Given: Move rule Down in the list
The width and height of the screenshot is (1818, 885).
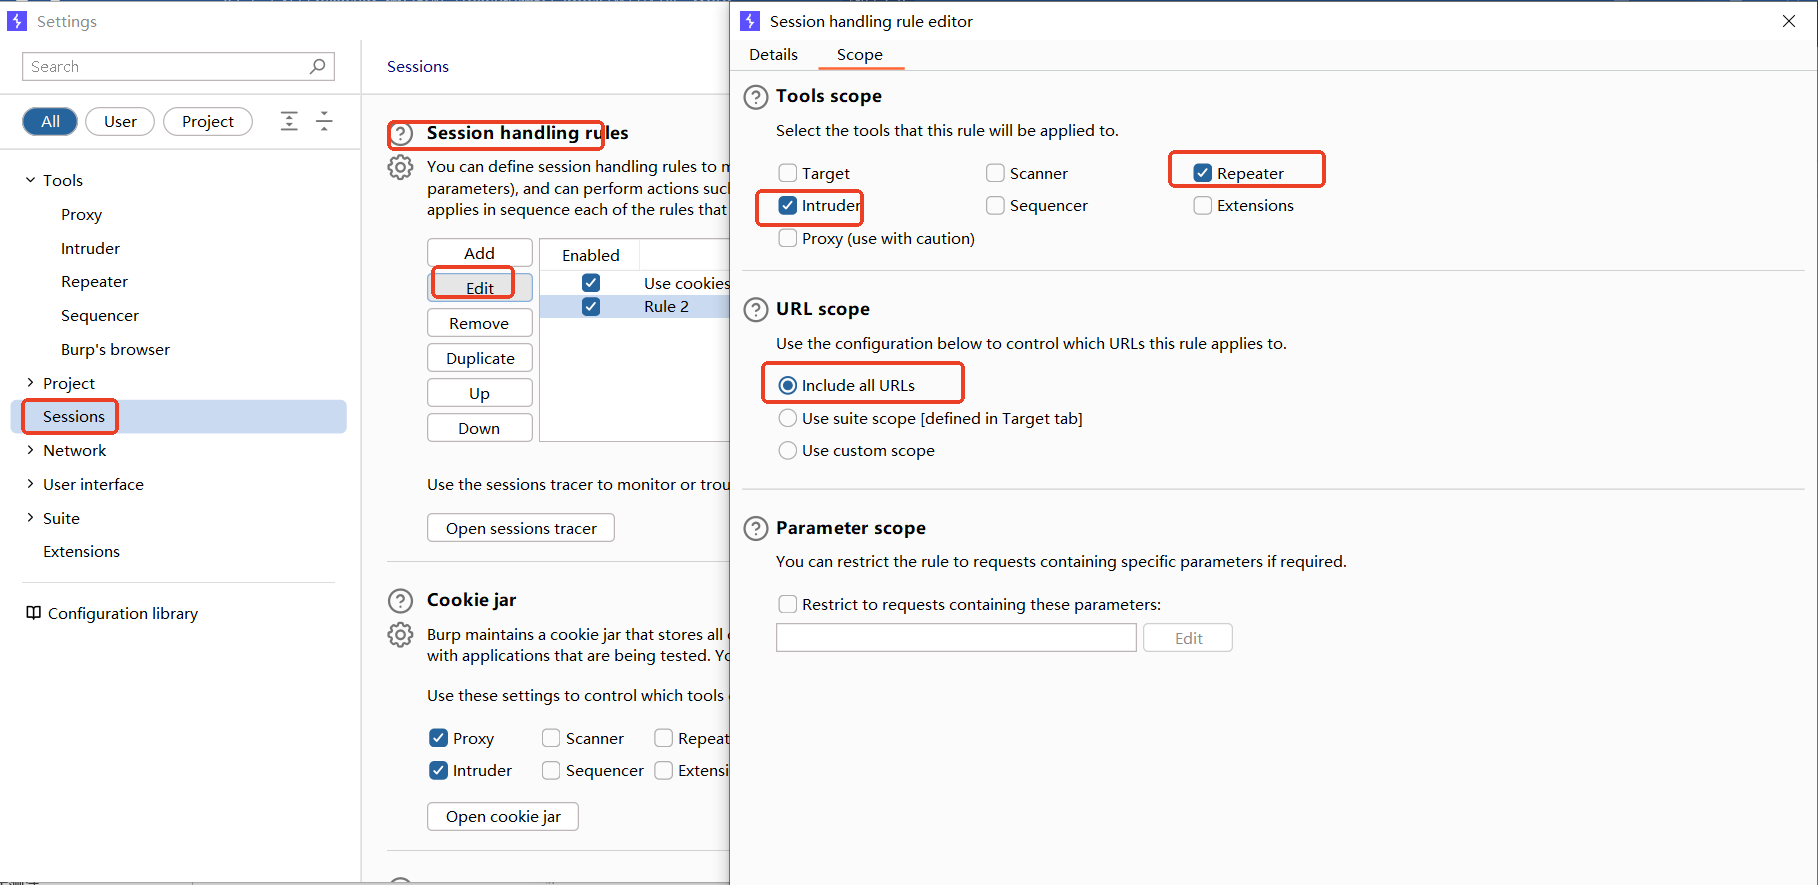Looking at the screenshot, I should point(480,428).
